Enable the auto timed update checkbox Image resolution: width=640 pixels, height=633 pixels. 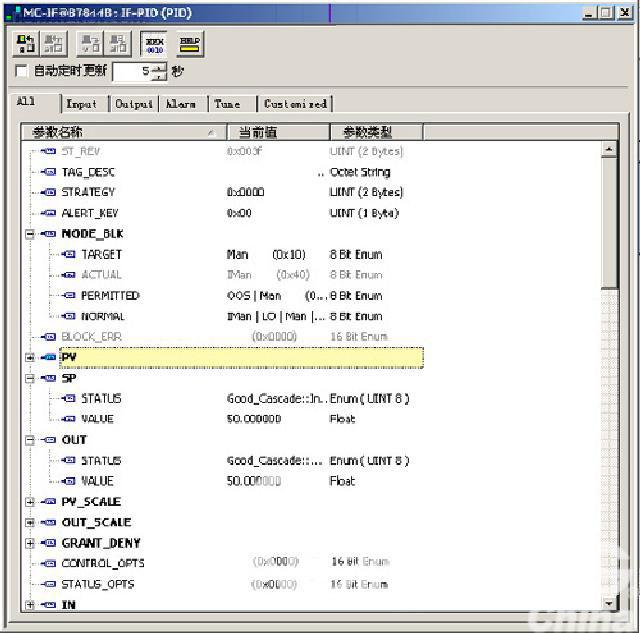(x=22, y=71)
